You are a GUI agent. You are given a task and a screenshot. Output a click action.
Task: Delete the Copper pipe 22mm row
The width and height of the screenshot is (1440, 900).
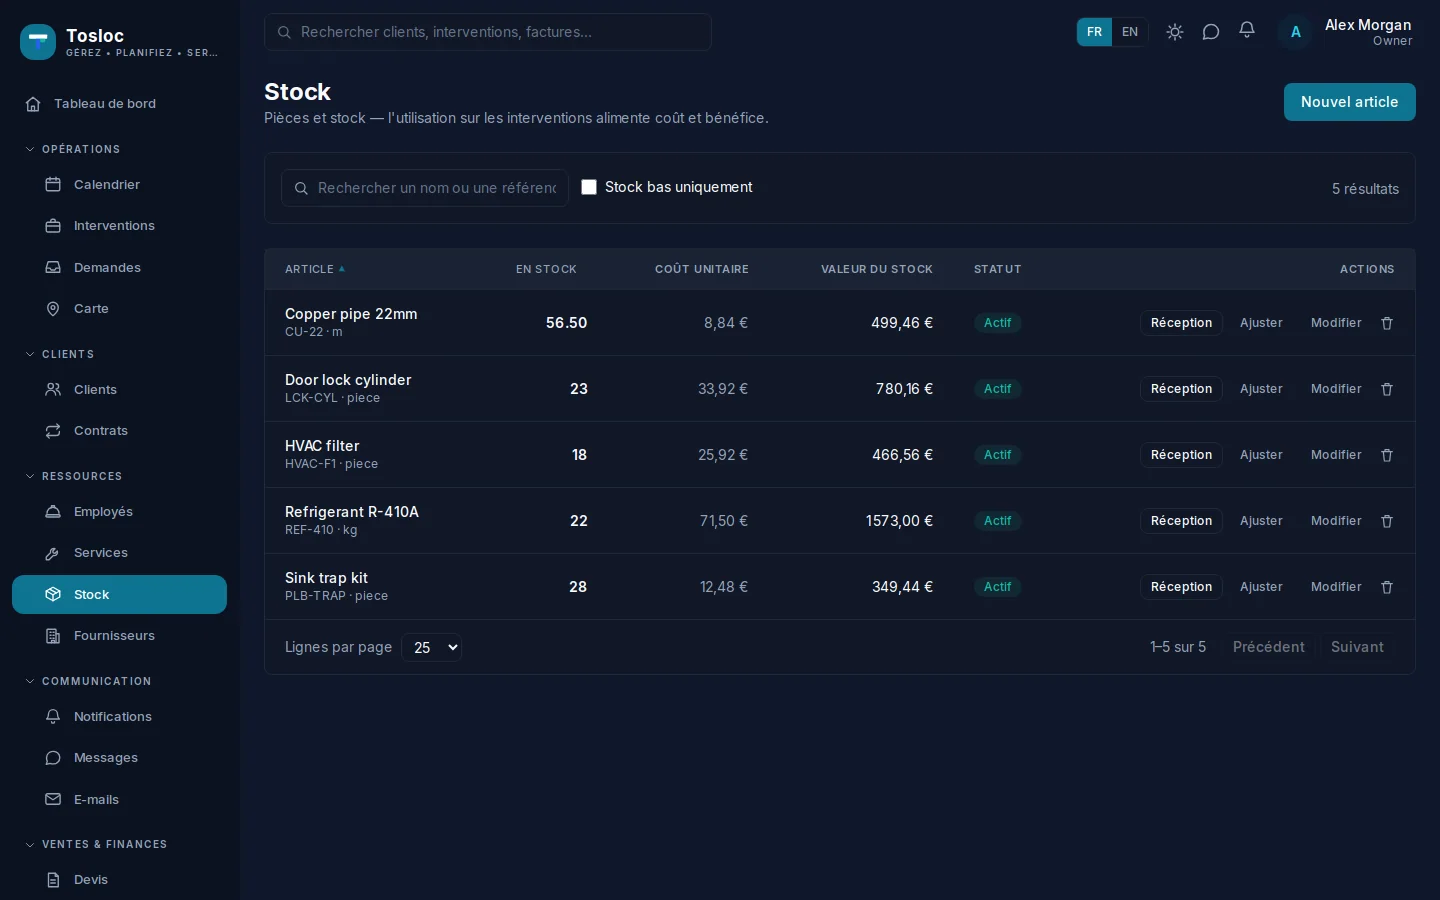pos(1387,323)
